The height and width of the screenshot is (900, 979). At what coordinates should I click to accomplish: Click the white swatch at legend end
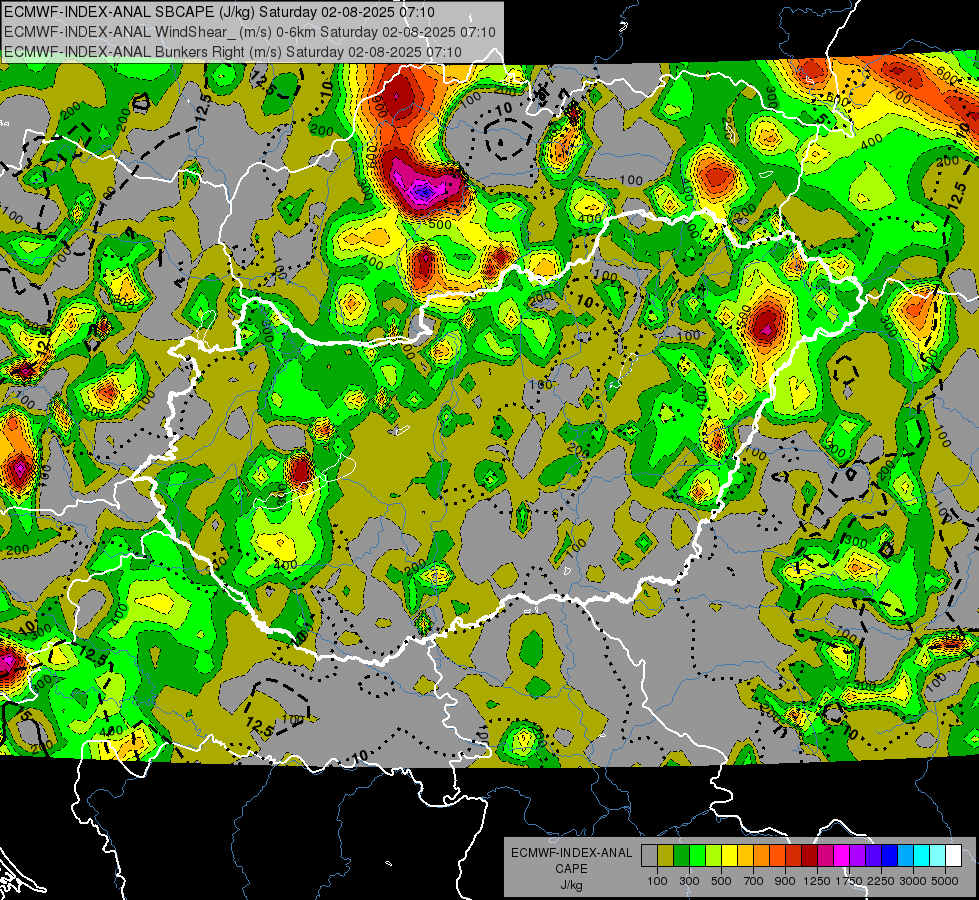[x=953, y=856]
